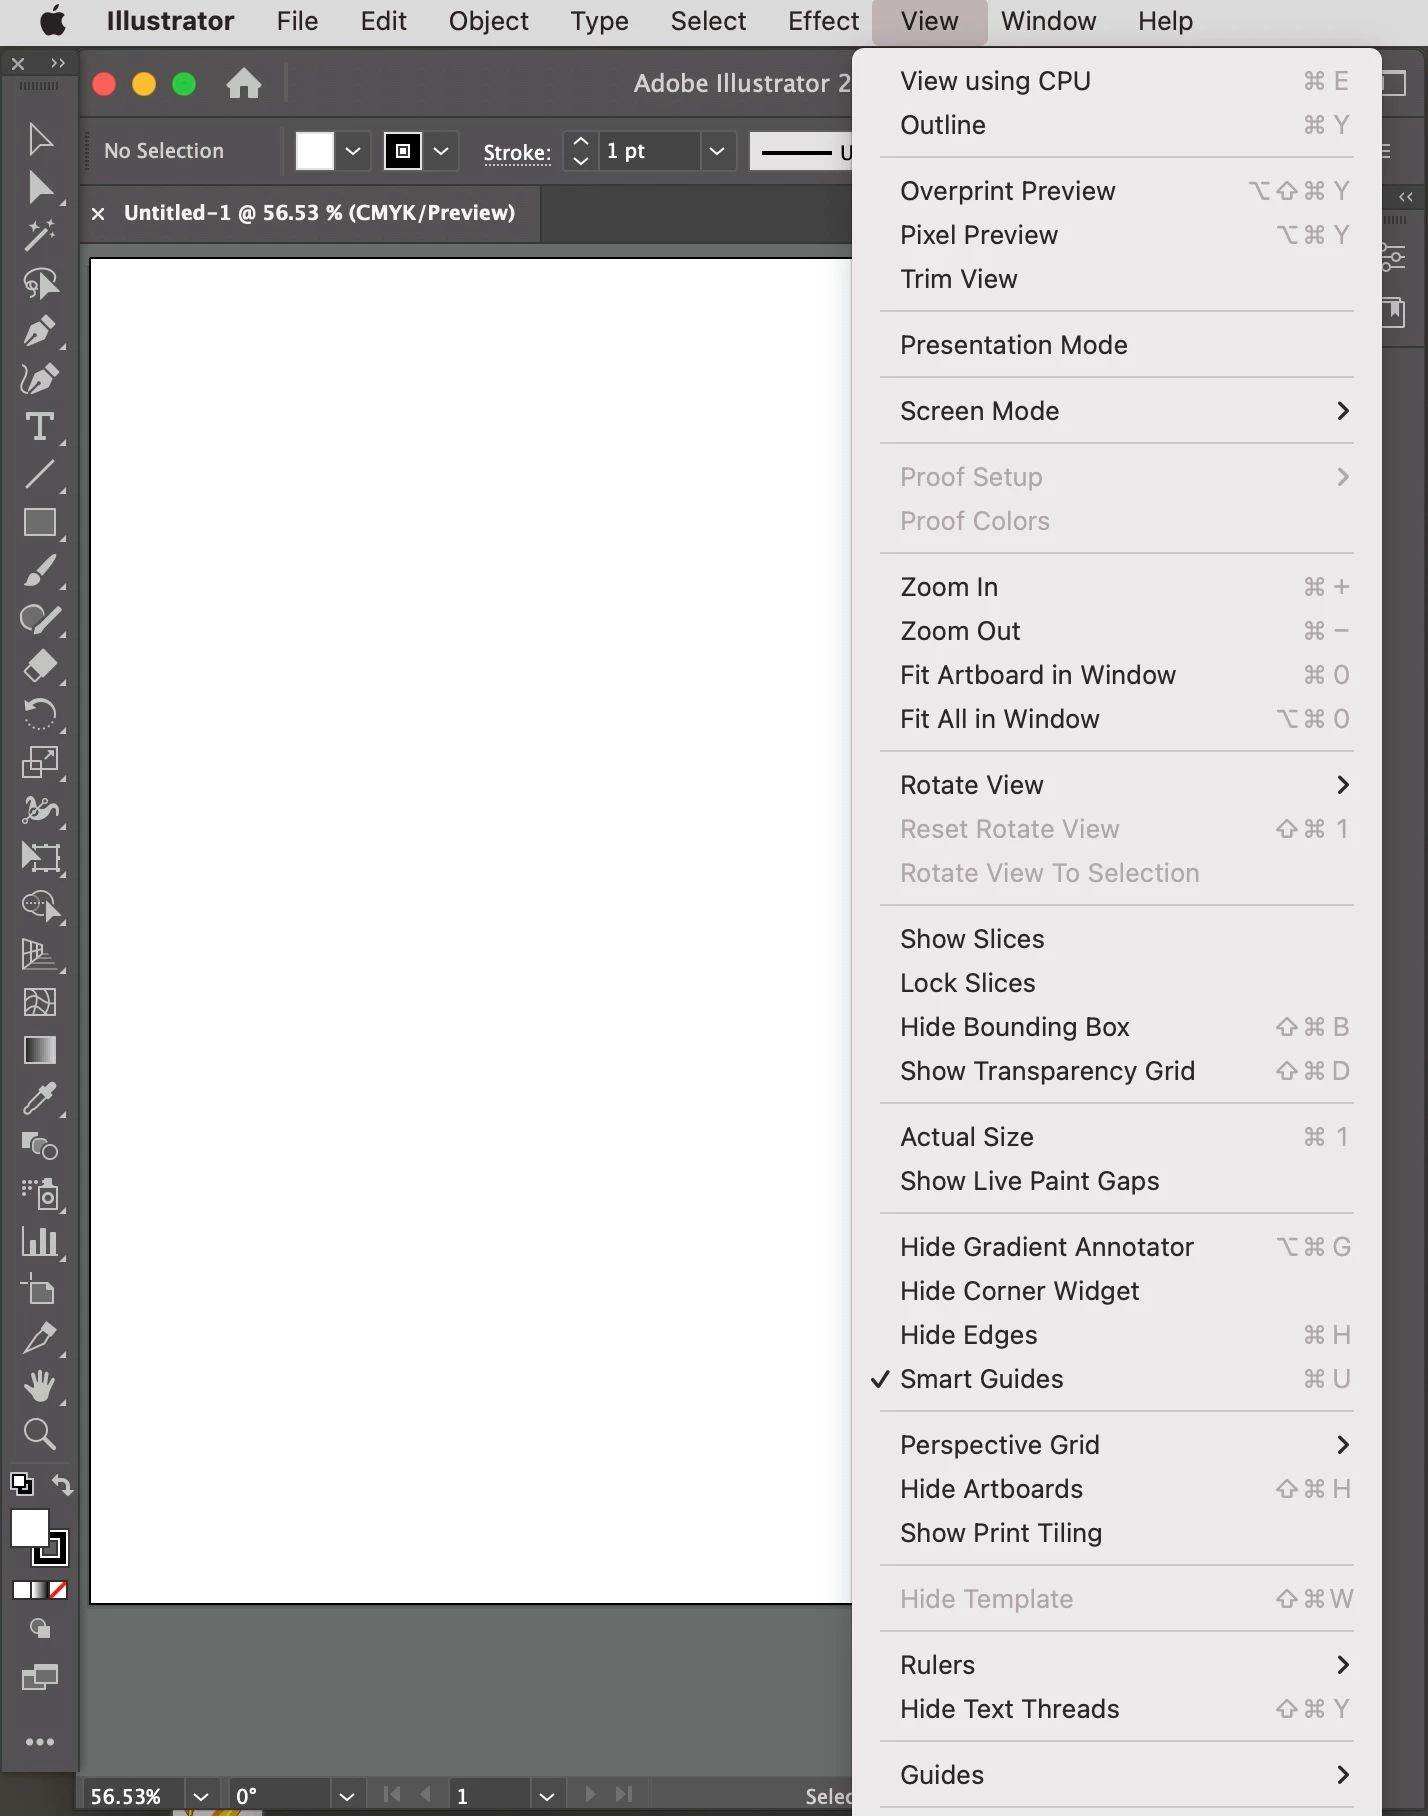1428x1816 pixels.
Task: Select the Lasso tool
Action: (x=40, y=284)
